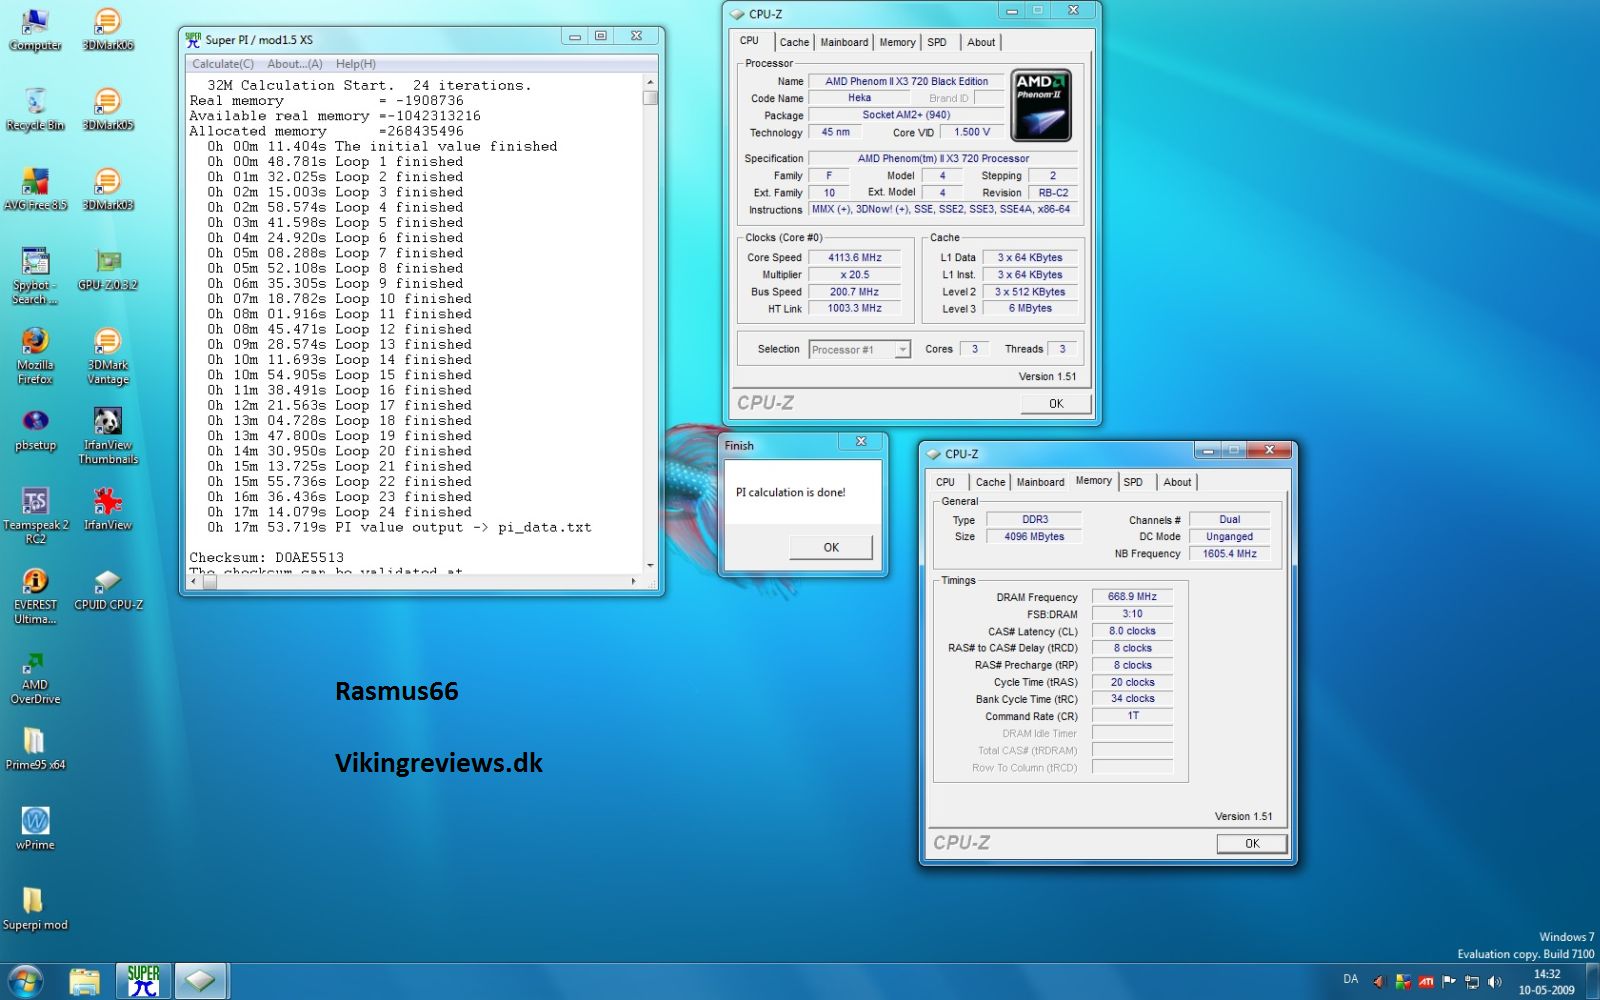Open Memory tab in top CPU-Z window
This screenshot has height=1000, width=1600.
coord(897,42)
